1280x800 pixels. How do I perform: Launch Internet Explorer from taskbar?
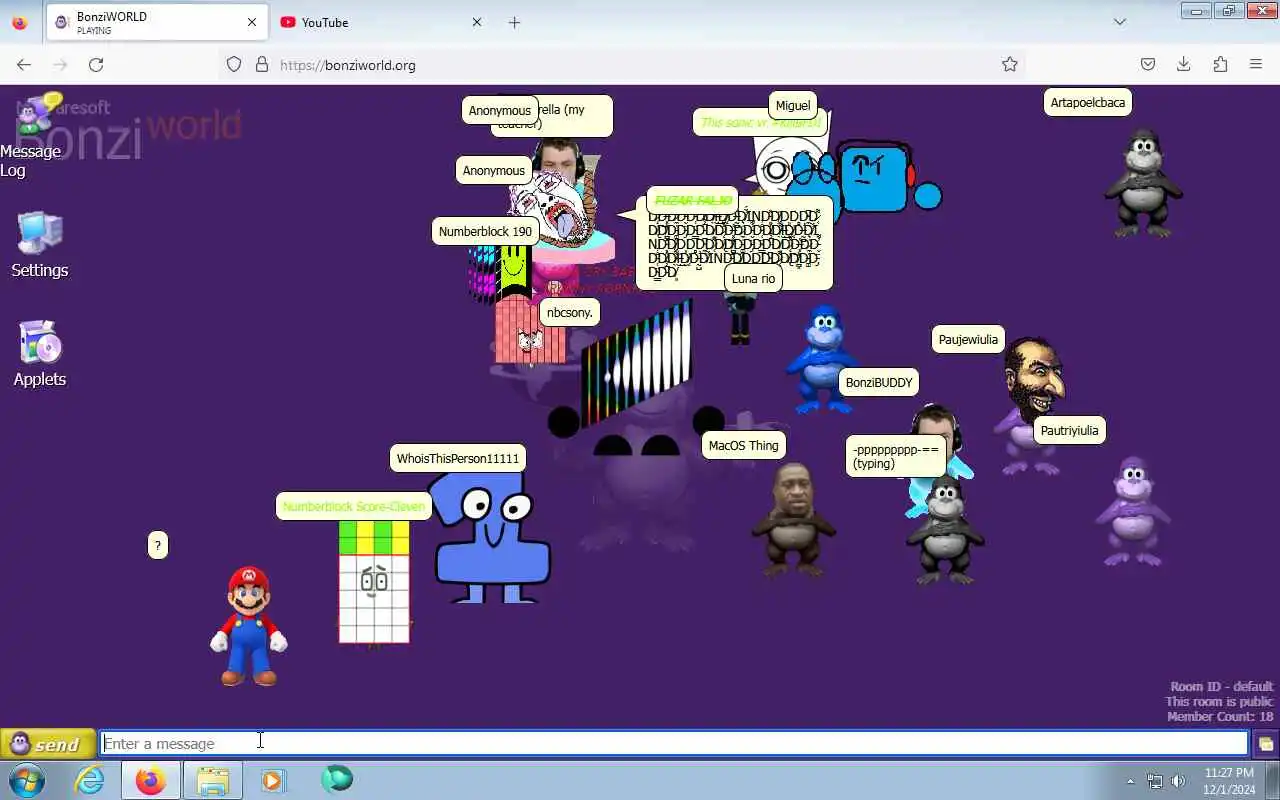tap(90, 780)
